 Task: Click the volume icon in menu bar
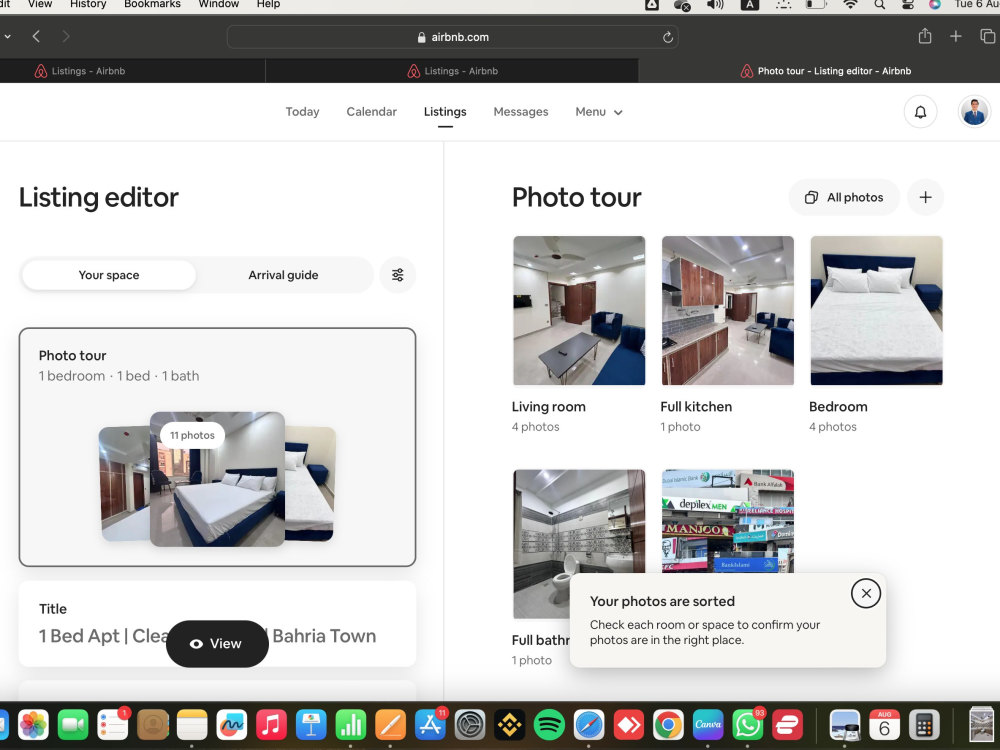point(715,4)
